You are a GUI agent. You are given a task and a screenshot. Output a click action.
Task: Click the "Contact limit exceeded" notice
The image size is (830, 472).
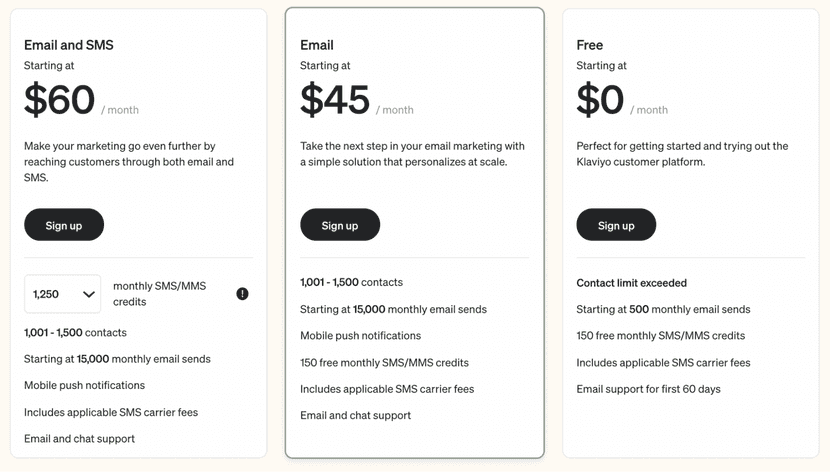[x=632, y=283]
